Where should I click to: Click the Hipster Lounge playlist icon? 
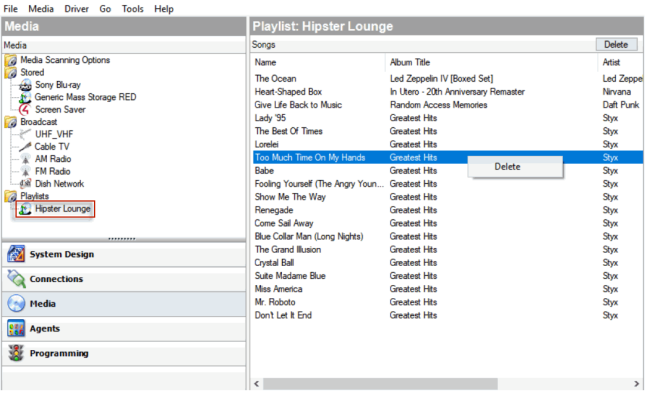point(25,209)
